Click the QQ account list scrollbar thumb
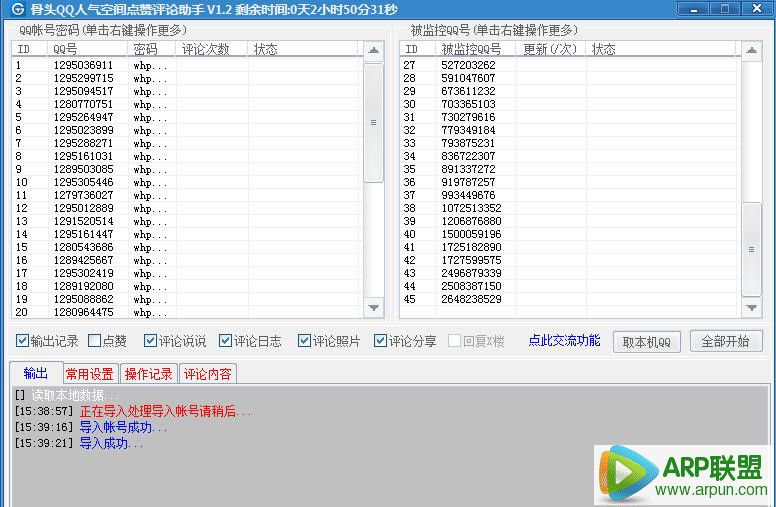This screenshot has height=507, width=776. [x=374, y=123]
